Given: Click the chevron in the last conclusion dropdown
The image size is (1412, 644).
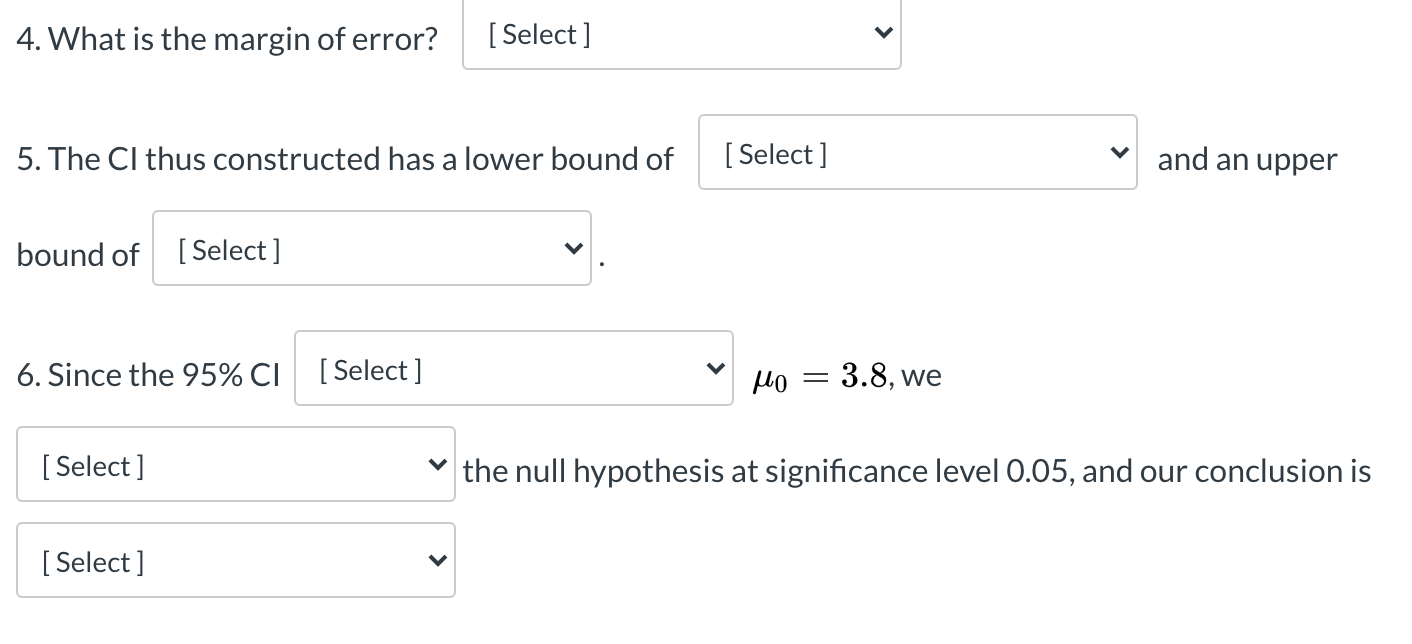Looking at the screenshot, I should 435,561.
